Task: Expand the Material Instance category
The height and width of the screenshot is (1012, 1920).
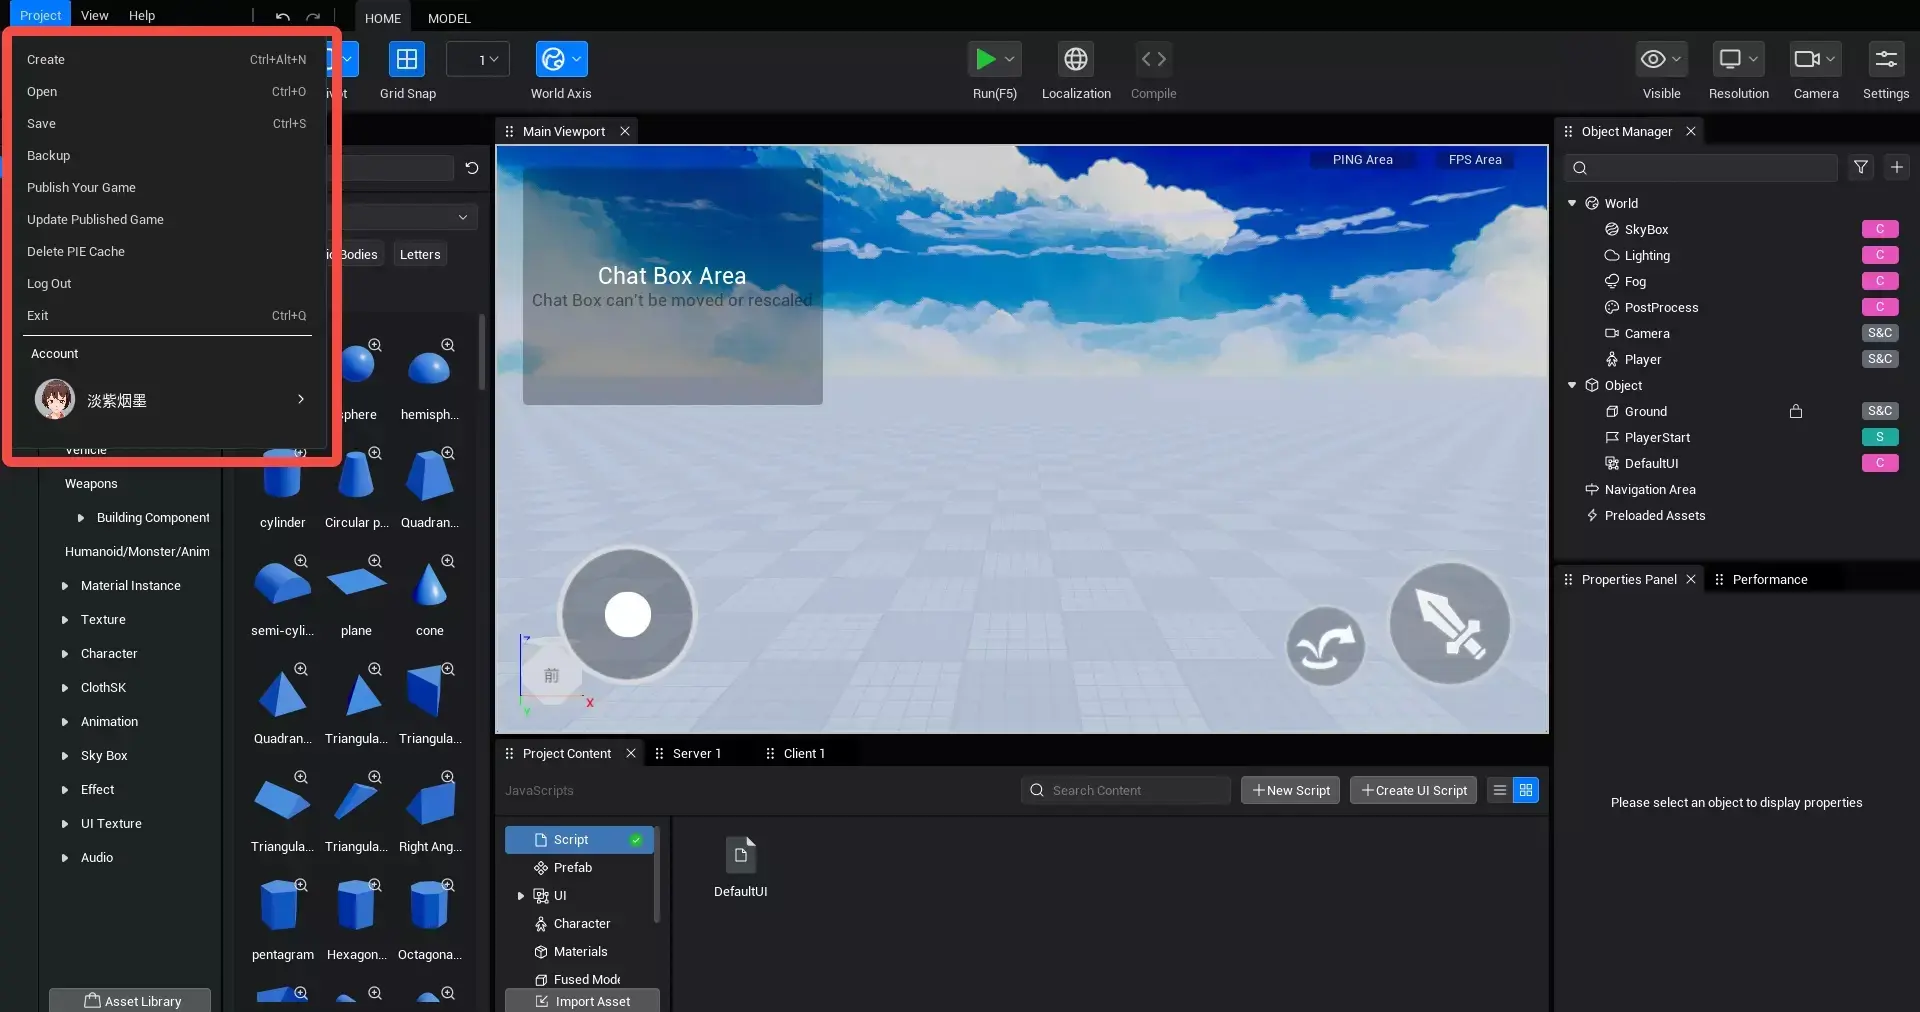Action: (65, 586)
